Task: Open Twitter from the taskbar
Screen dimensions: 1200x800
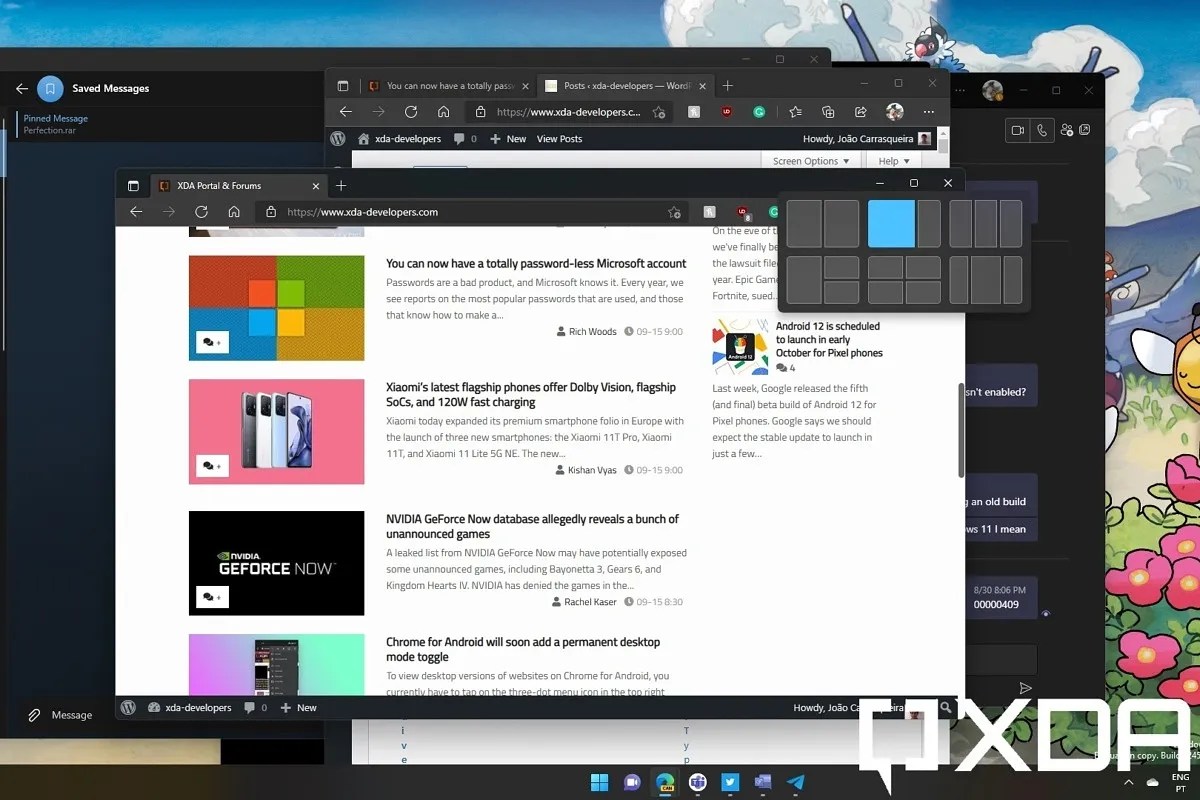Action: [x=730, y=782]
